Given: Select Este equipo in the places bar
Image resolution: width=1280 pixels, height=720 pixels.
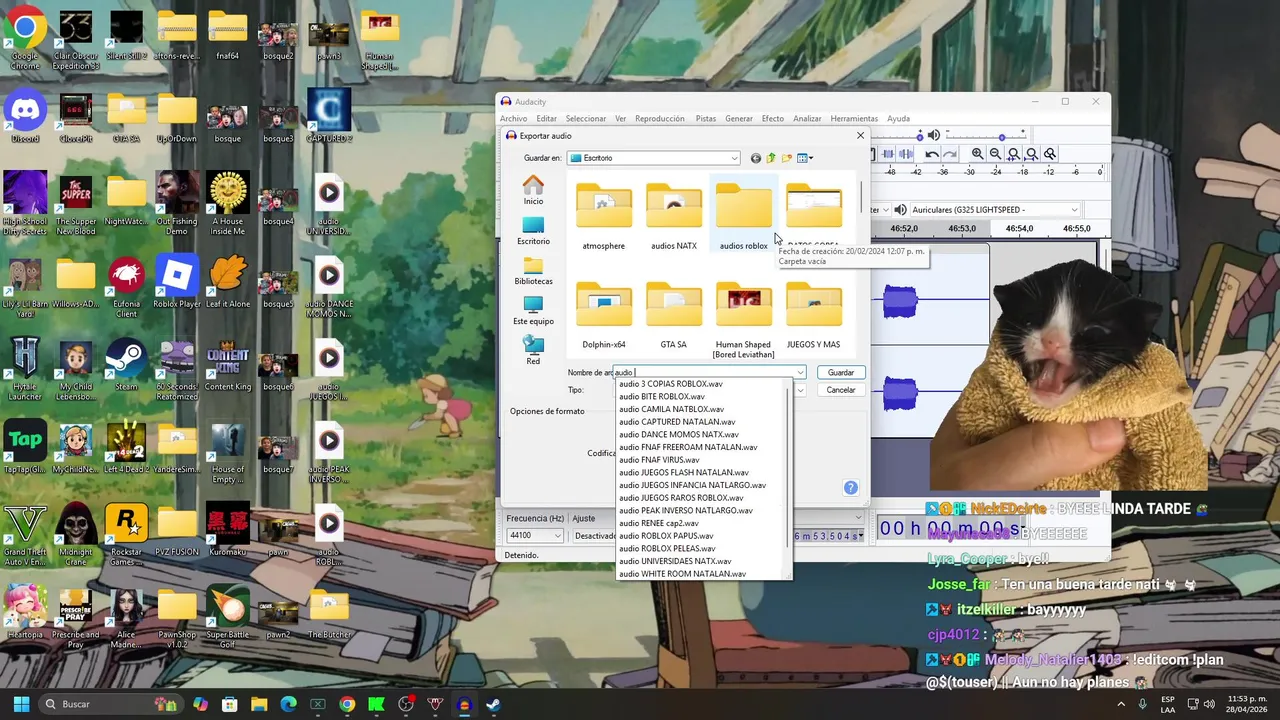Looking at the screenshot, I should pyautogui.click(x=533, y=311).
